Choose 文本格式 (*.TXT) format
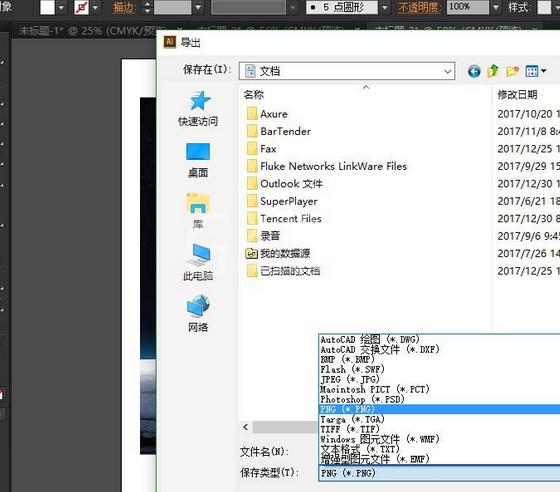The width and height of the screenshot is (560, 492). (x=439, y=449)
